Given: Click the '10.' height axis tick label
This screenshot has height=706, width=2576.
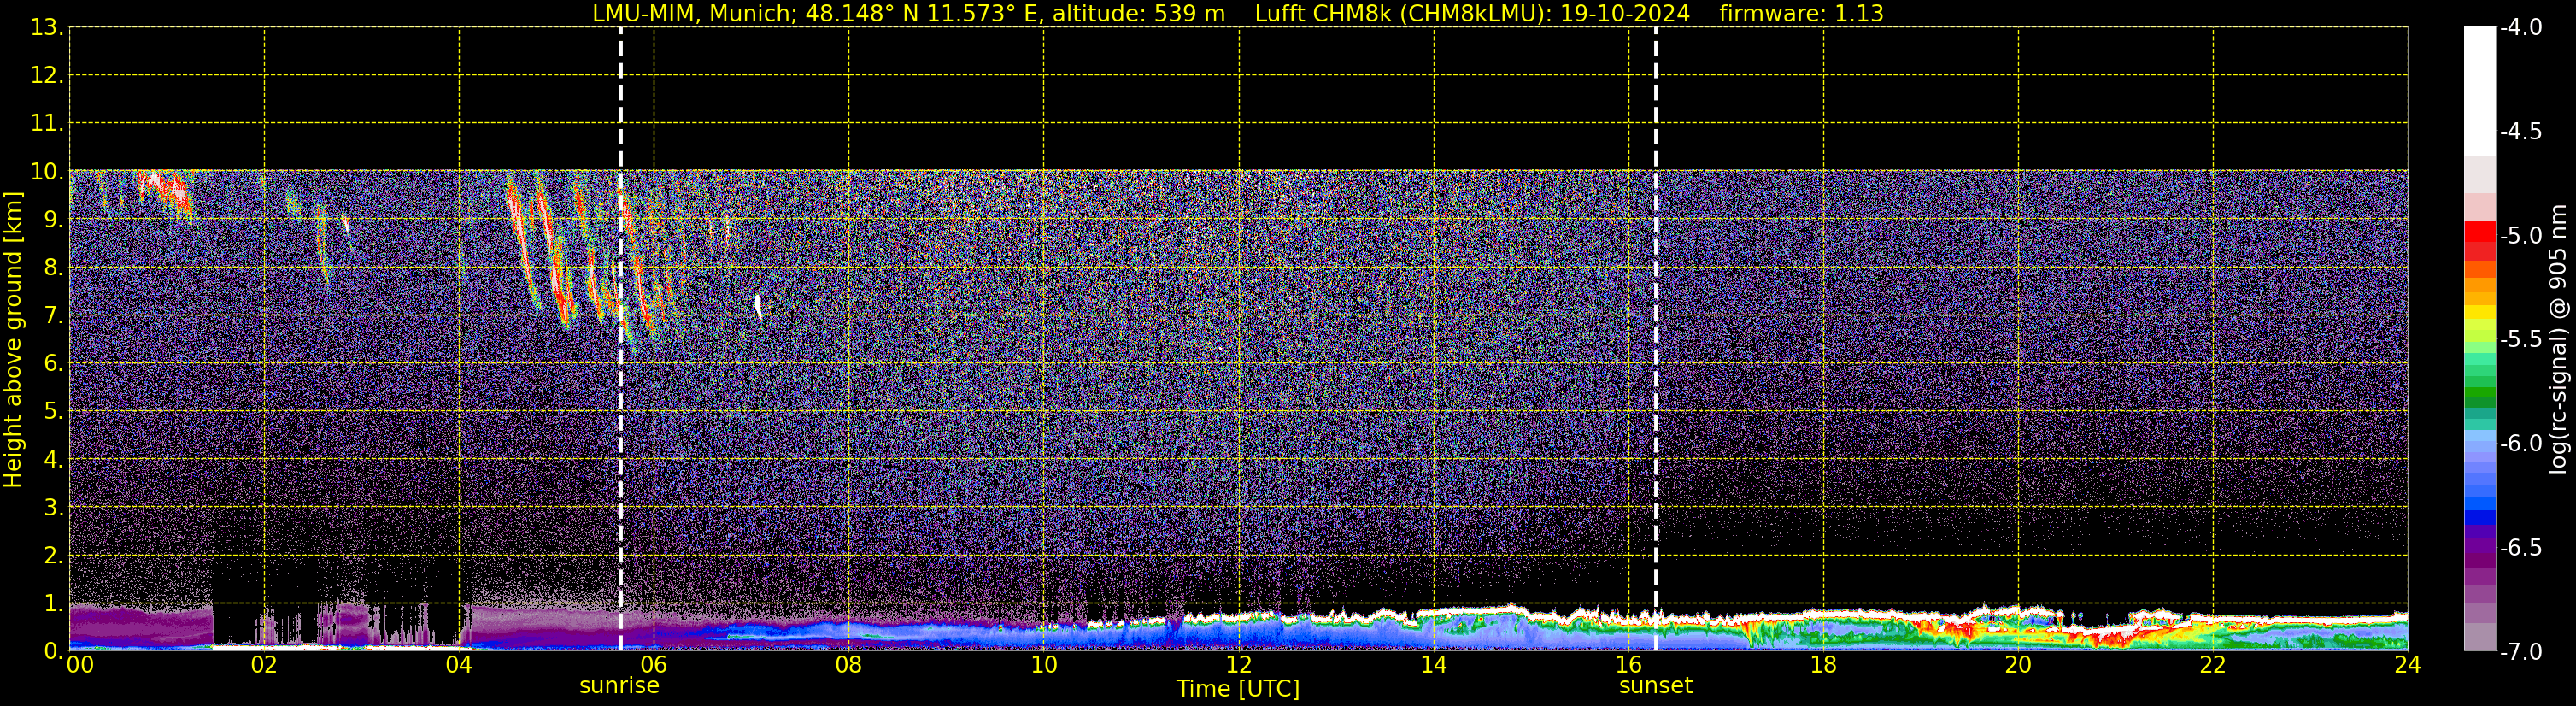Looking at the screenshot, I should tap(47, 172).
